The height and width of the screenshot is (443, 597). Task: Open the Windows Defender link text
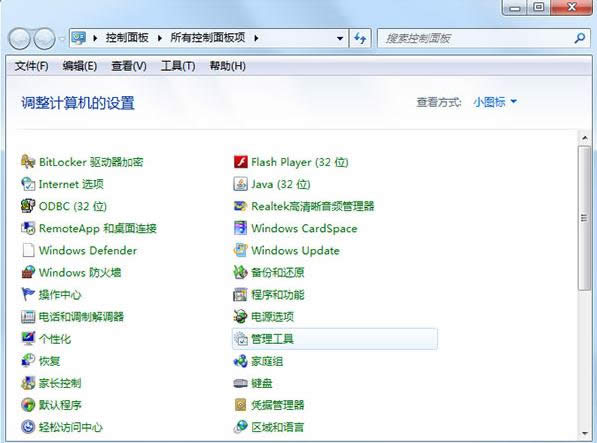tap(88, 250)
